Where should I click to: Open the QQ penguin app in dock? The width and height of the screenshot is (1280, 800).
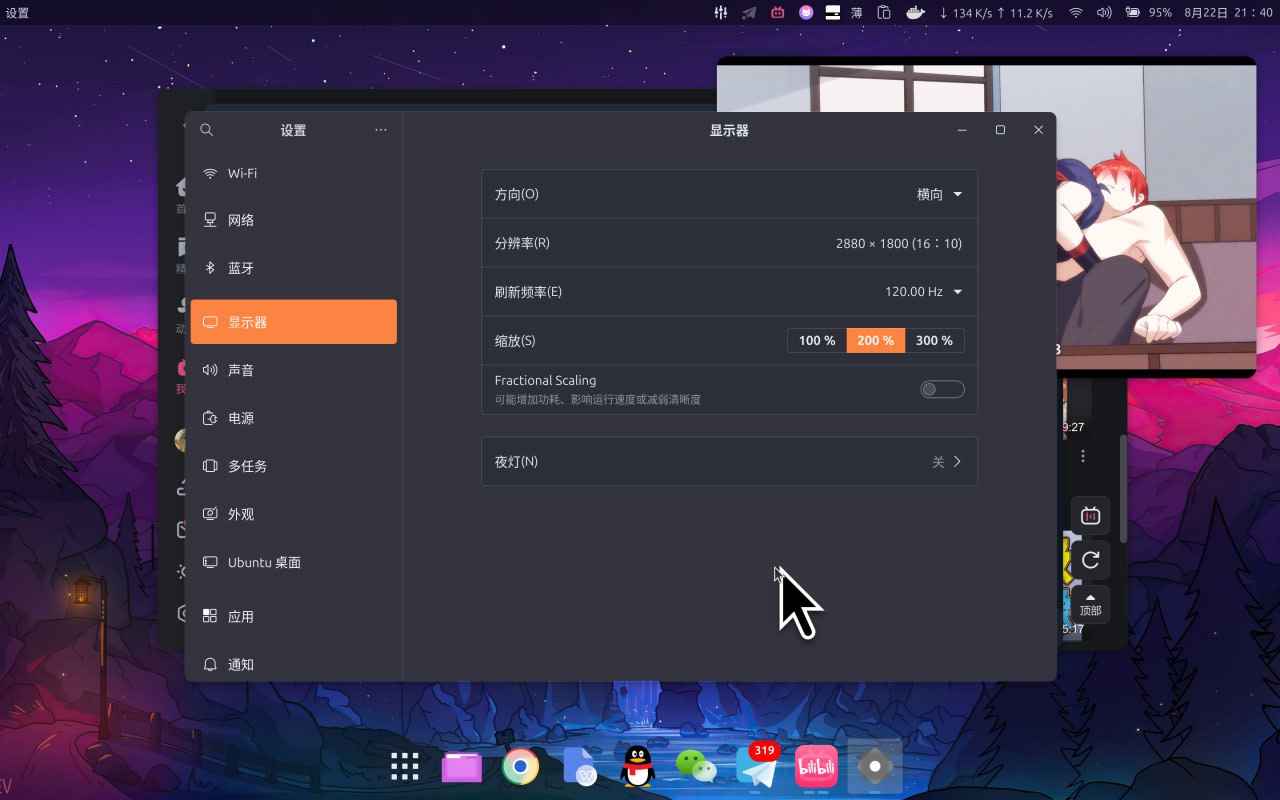pos(637,767)
